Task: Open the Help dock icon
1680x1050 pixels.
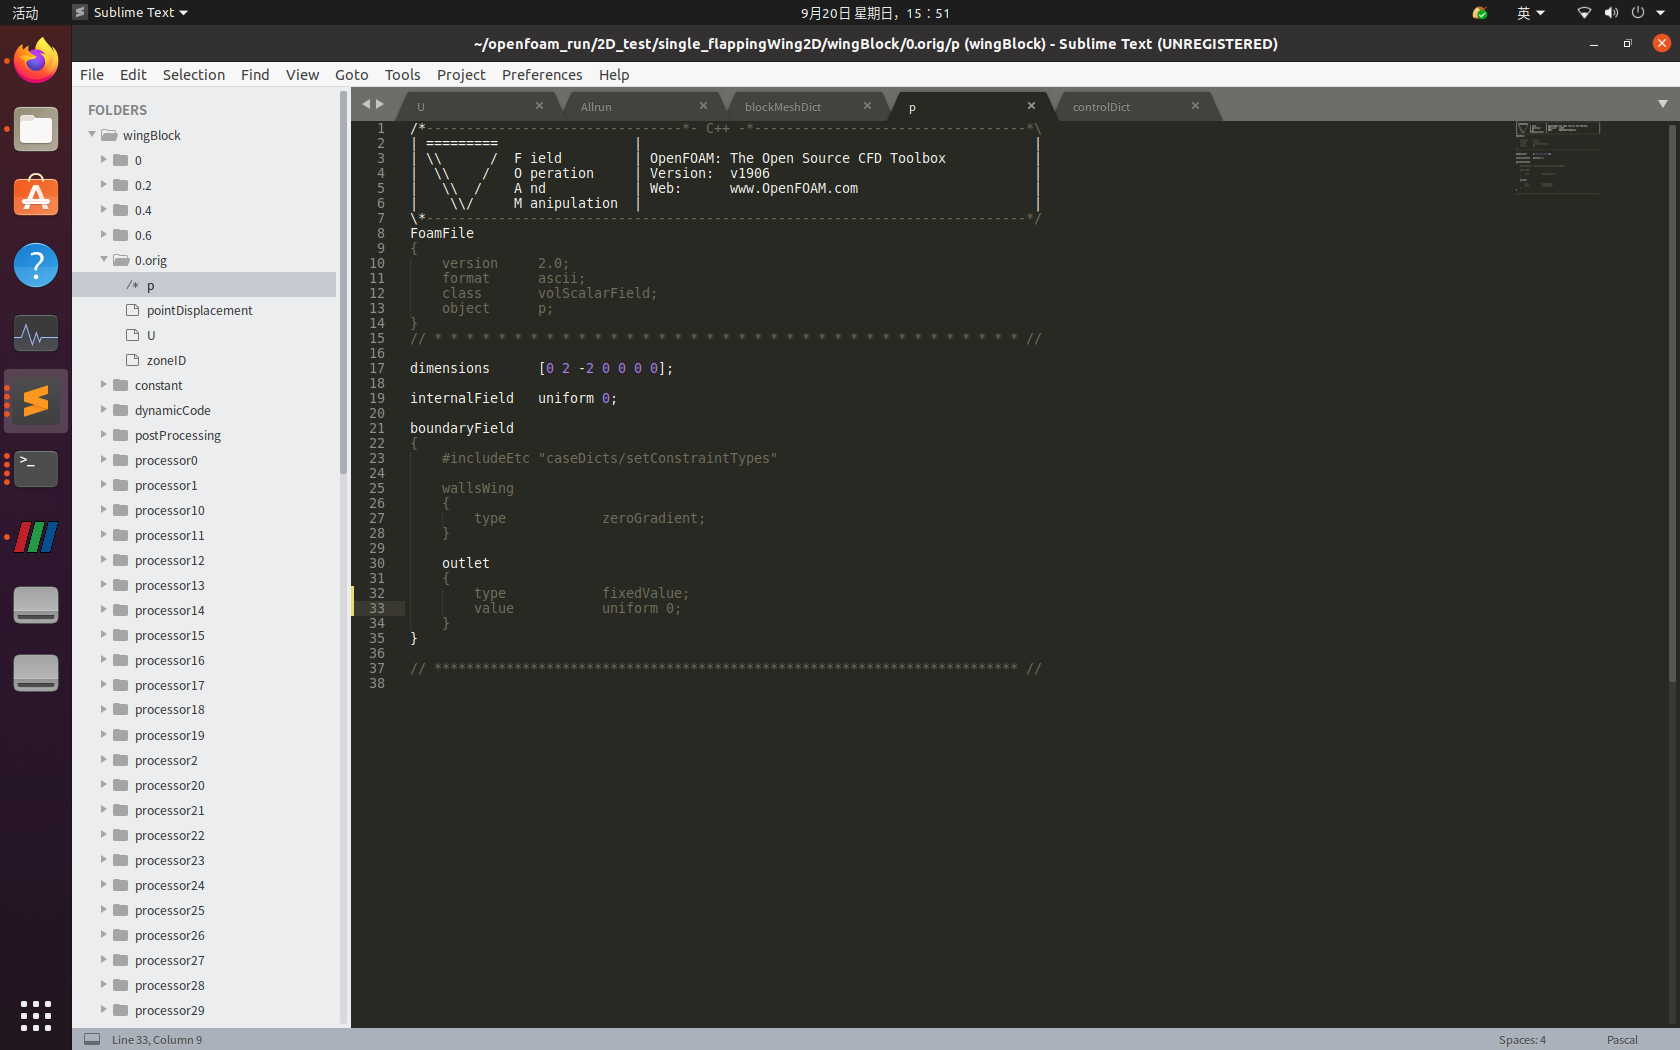Action: 36,265
